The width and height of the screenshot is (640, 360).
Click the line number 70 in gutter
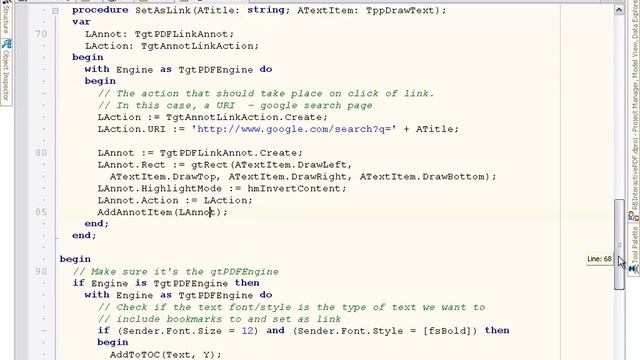pos(41,34)
